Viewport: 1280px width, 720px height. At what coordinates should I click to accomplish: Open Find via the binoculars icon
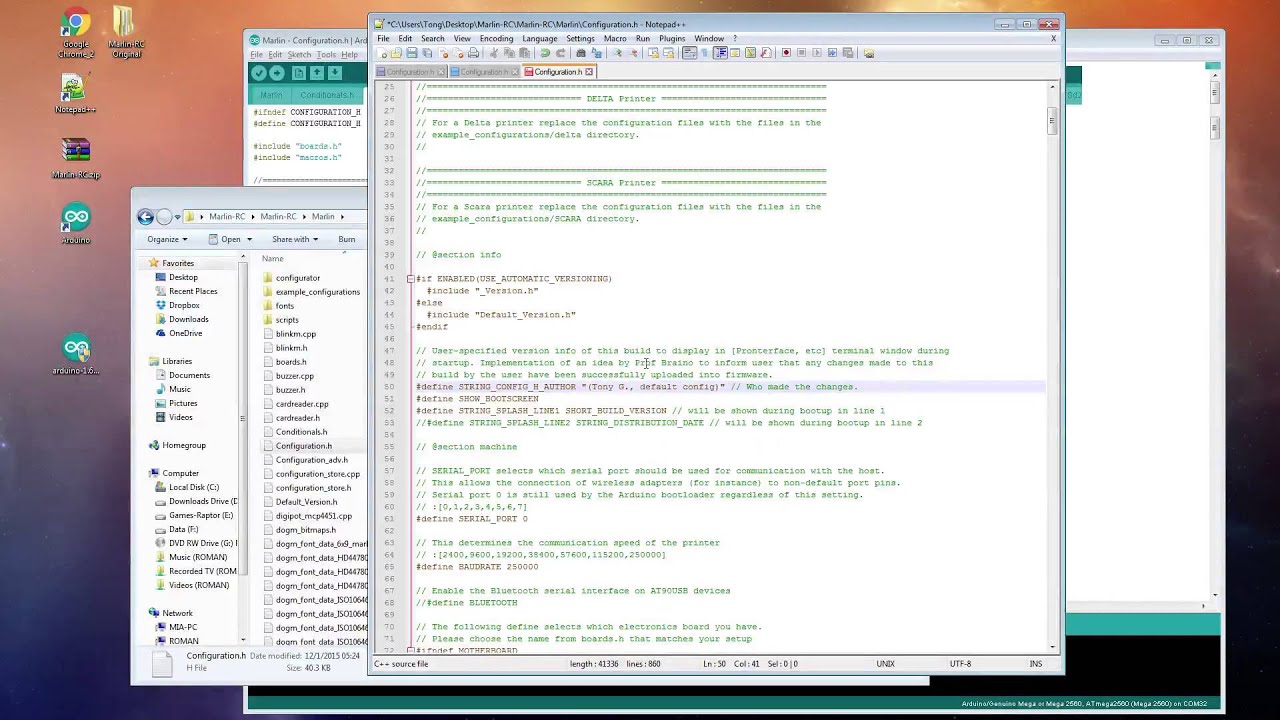pyautogui.click(x=581, y=53)
